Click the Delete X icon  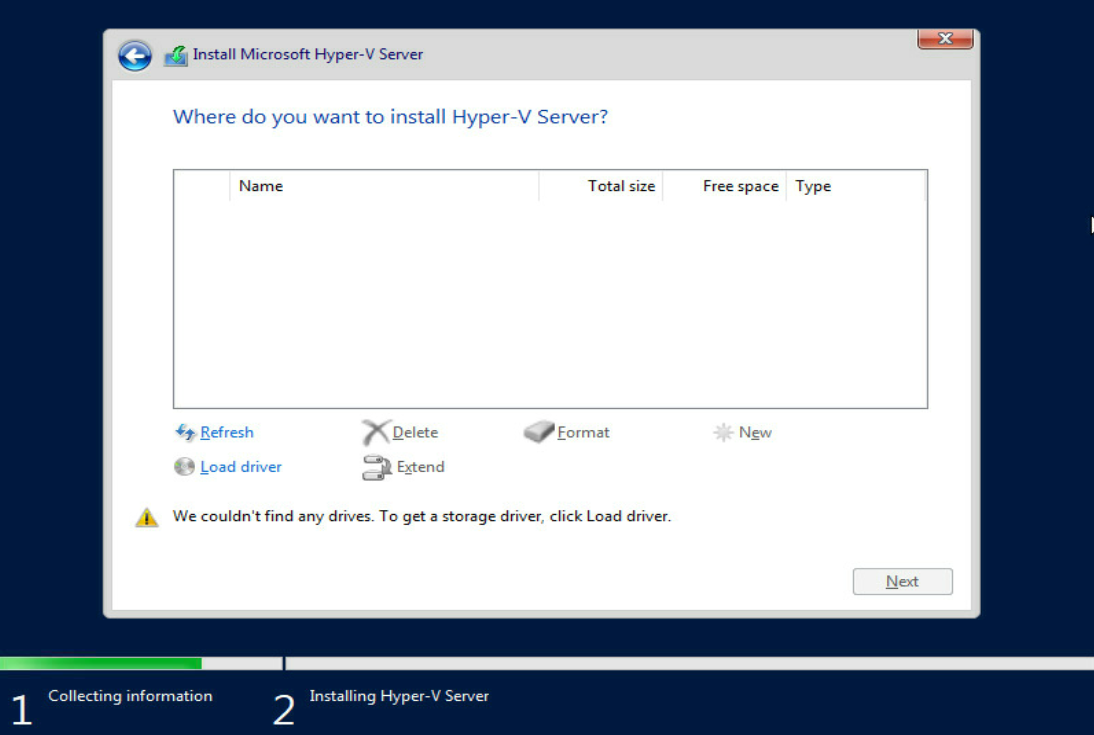coord(375,432)
